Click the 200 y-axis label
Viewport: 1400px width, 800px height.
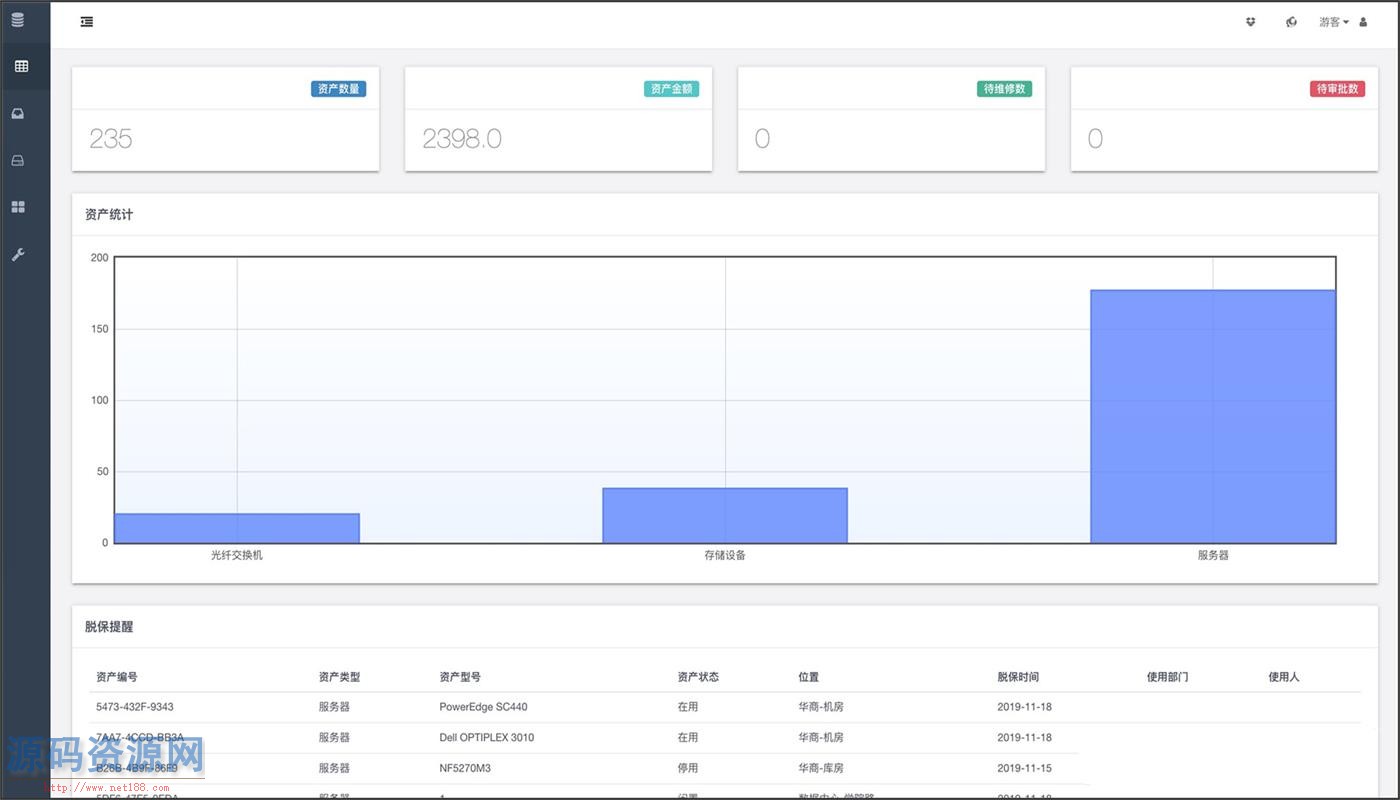(99, 258)
